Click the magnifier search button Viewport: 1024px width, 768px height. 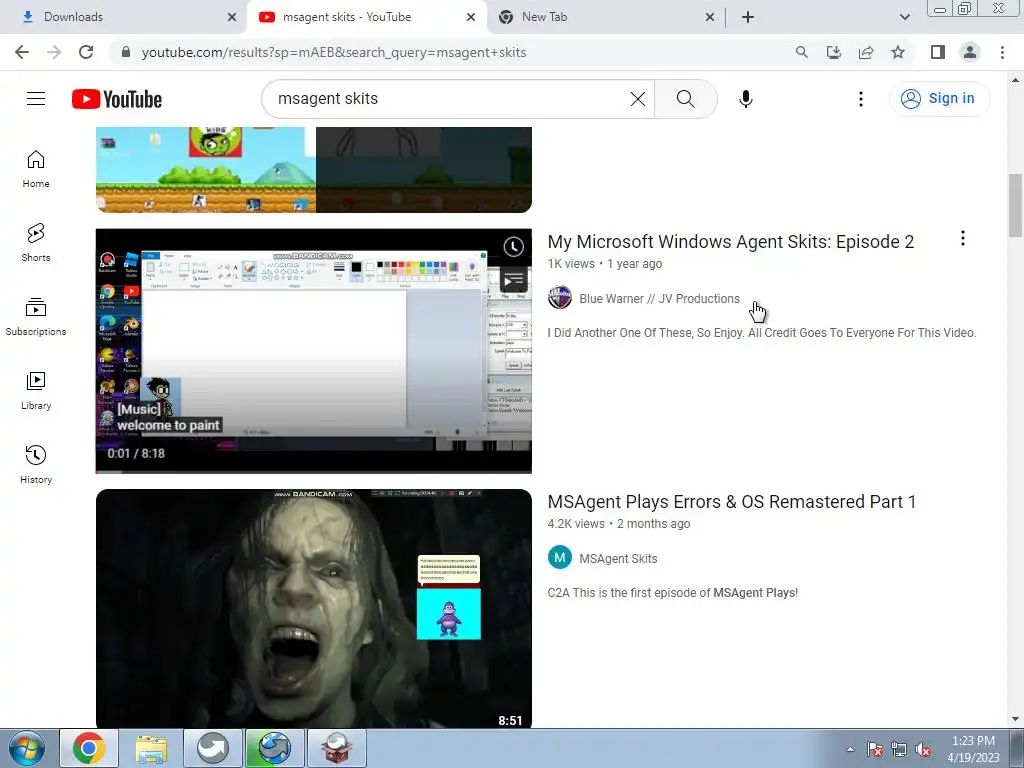pos(686,99)
